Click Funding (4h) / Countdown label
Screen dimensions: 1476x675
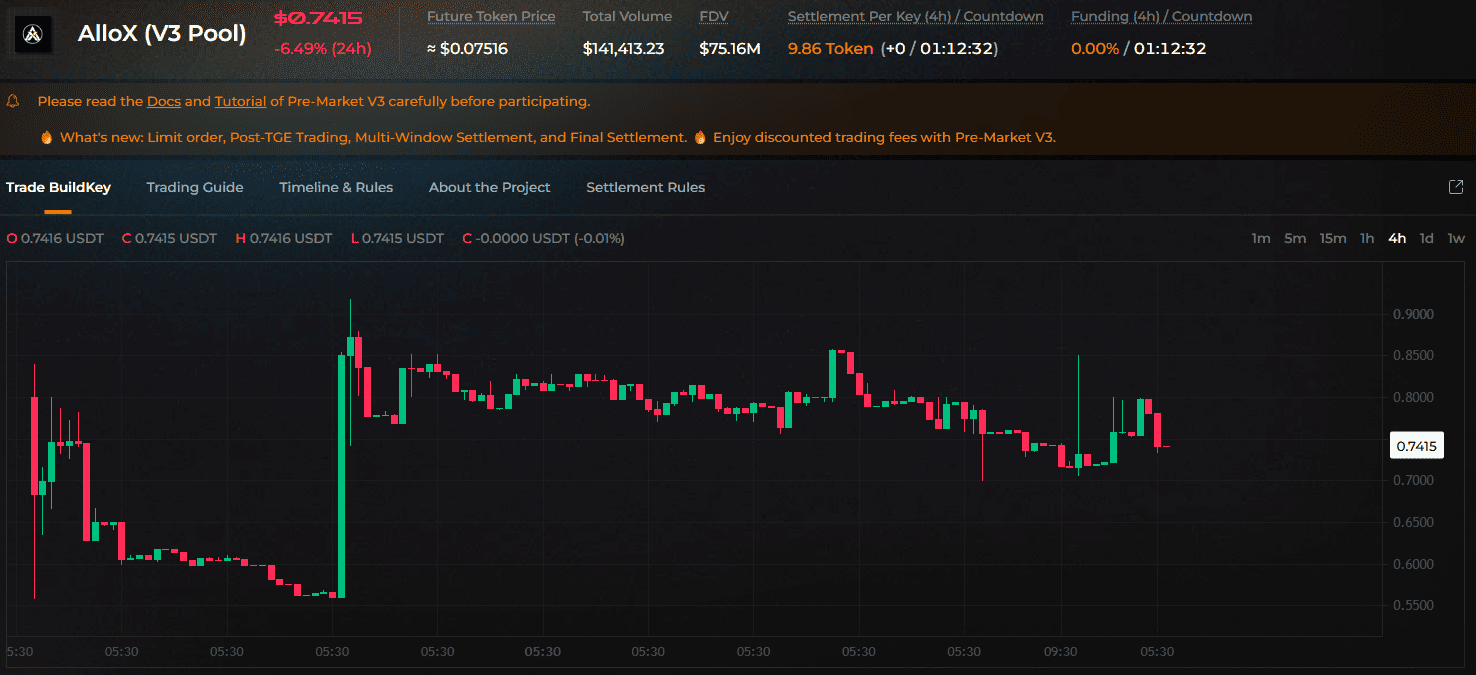tap(1161, 16)
